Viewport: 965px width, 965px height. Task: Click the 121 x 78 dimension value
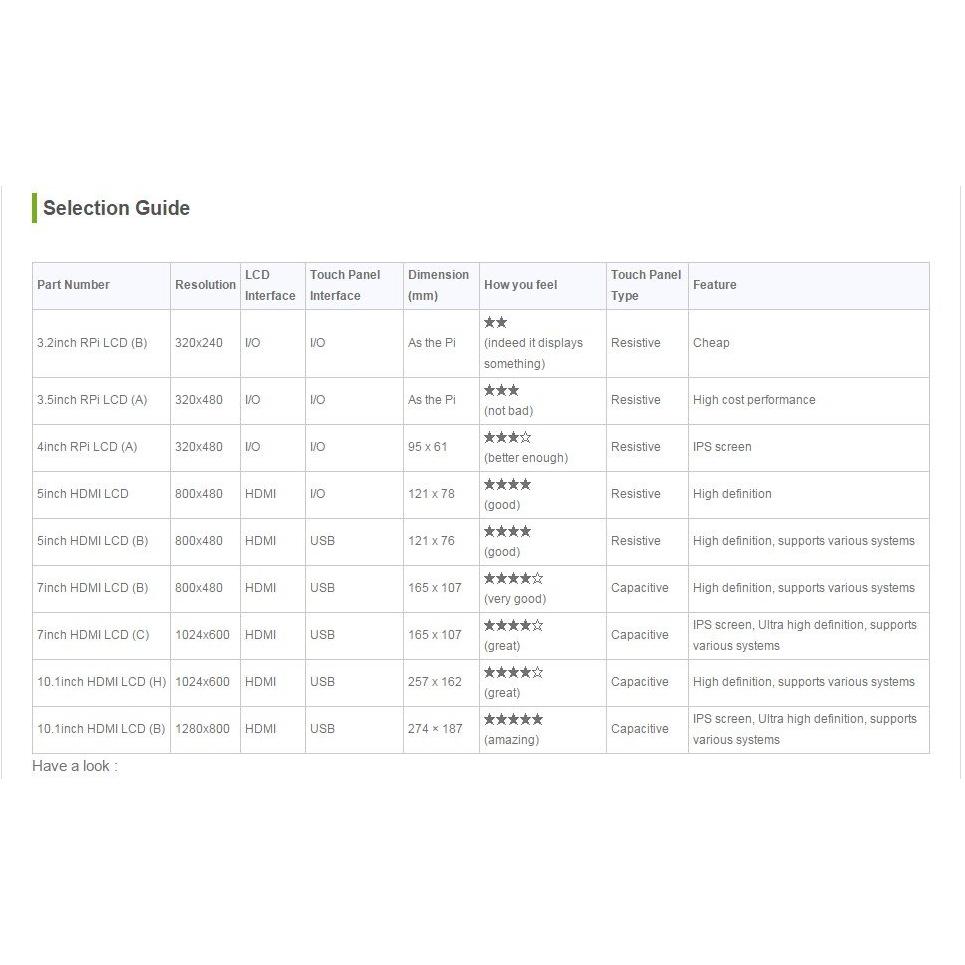click(431, 494)
